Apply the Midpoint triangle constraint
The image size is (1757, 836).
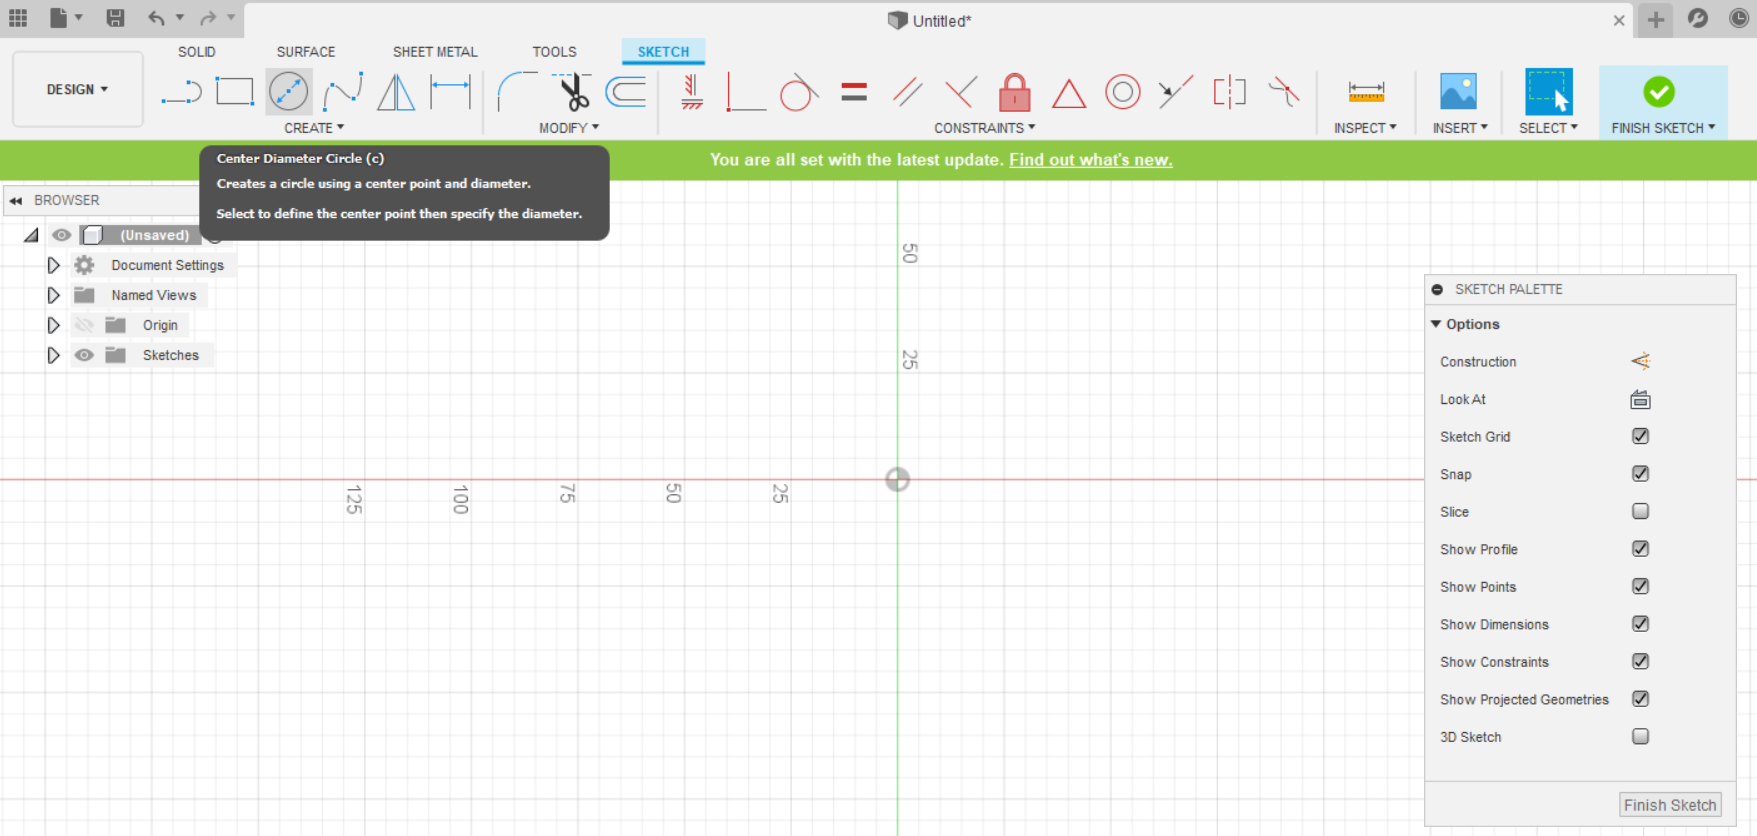pyautogui.click(x=1069, y=93)
